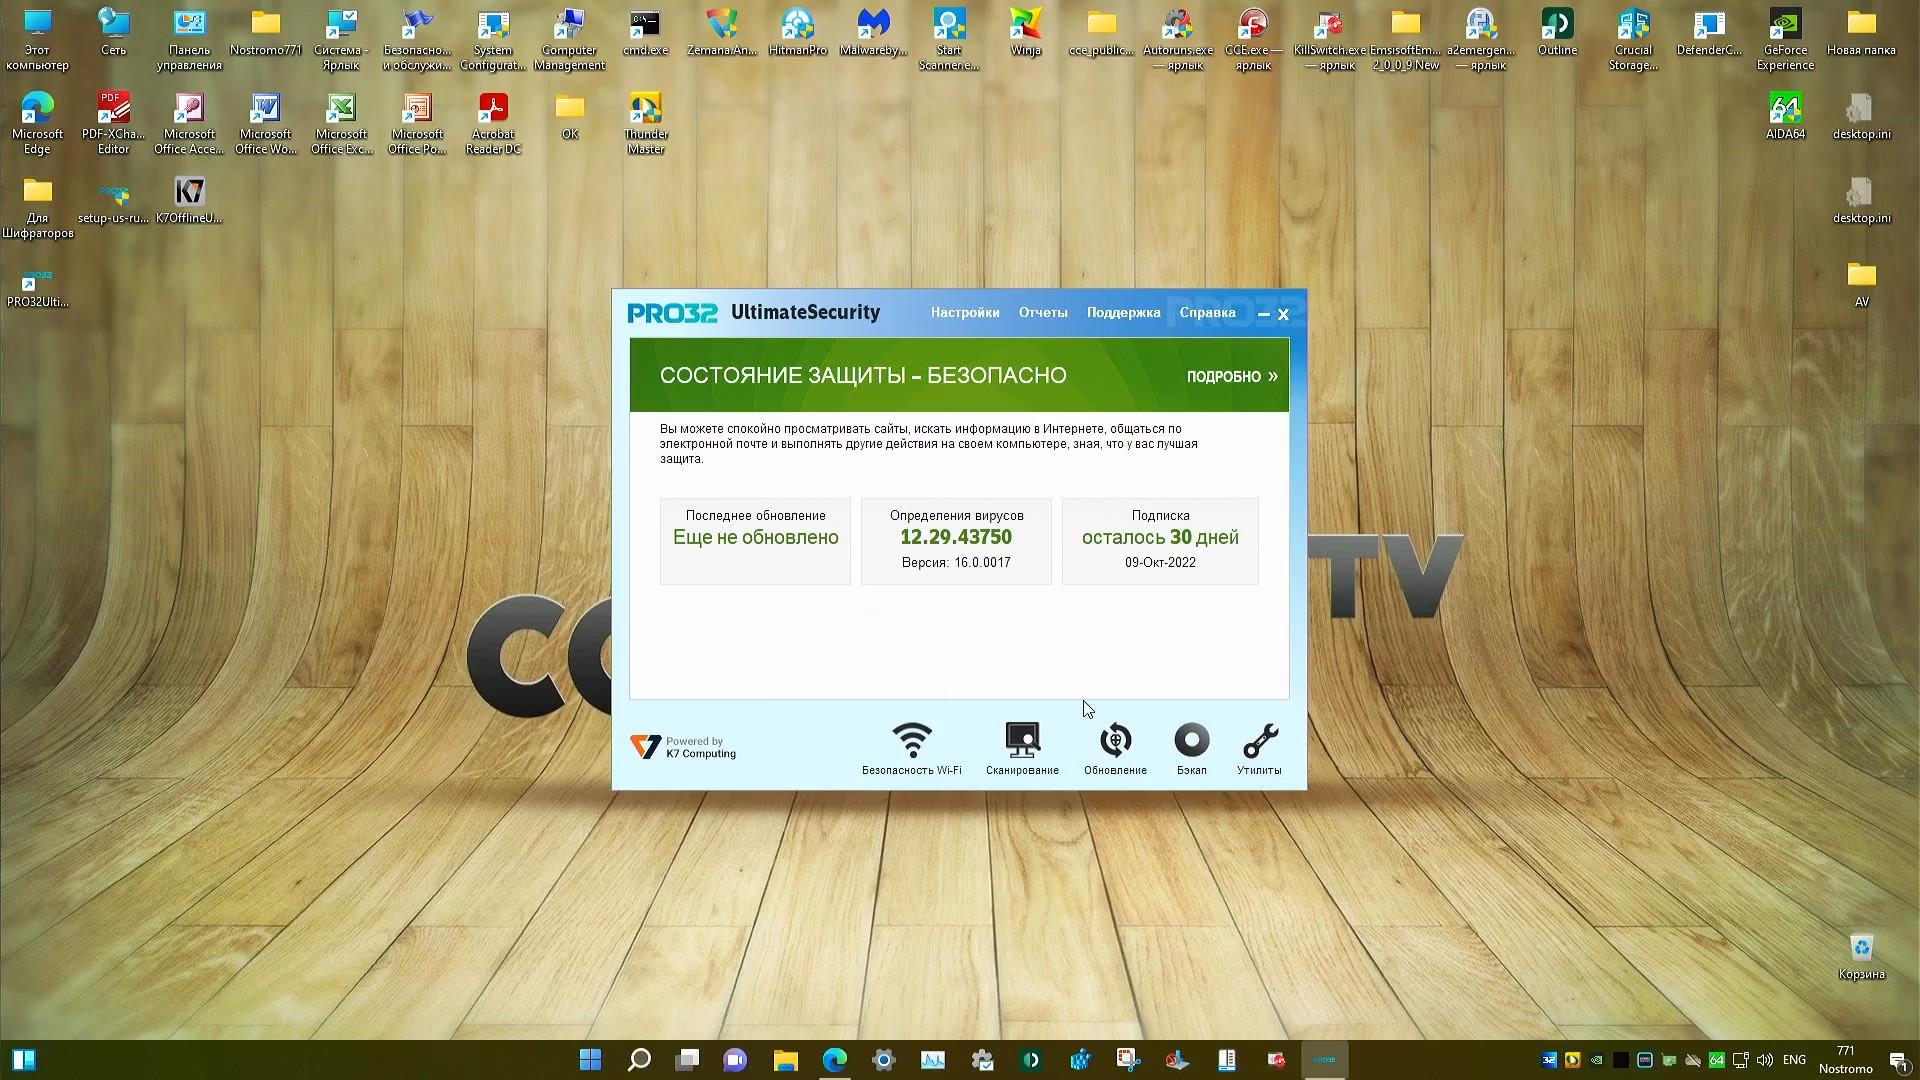Image resolution: width=1920 pixels, height=1080 pixels.
Task: Open the Корзина (Recycle Bin)
Action: point(1860,948)
